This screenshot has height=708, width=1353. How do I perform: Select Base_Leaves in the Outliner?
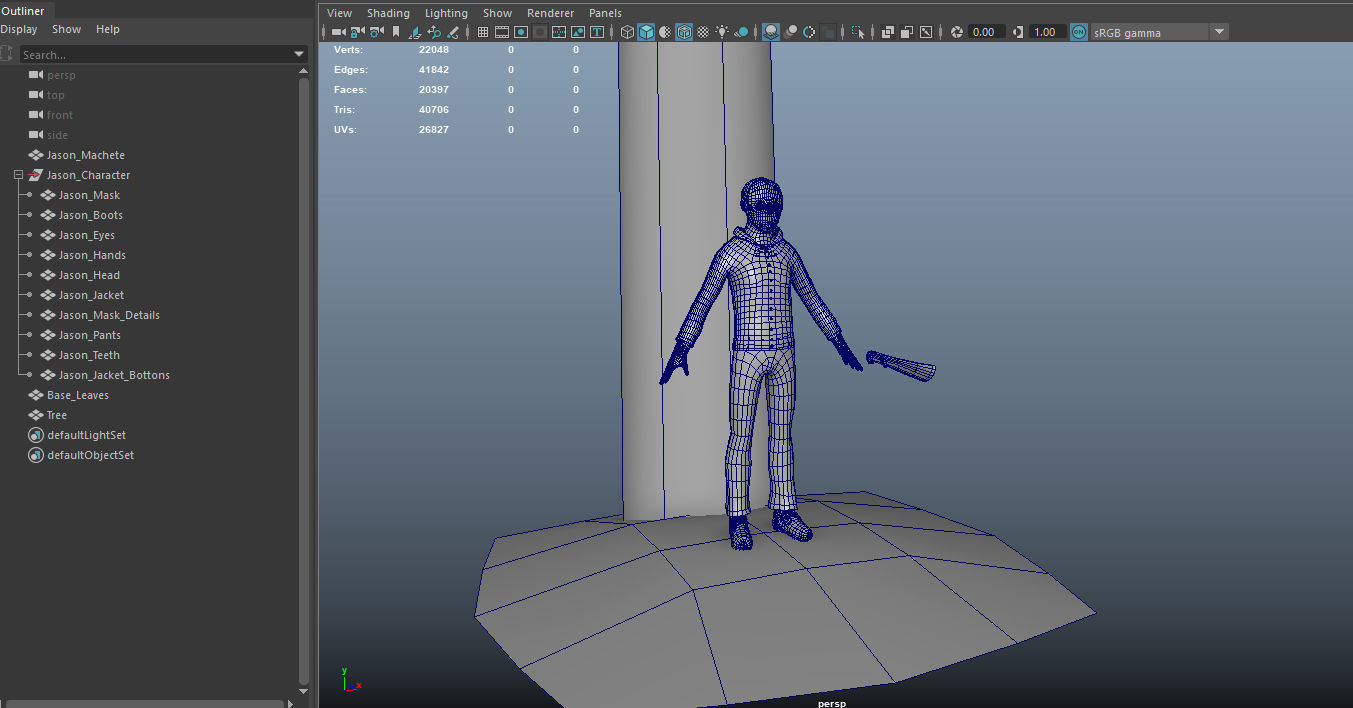coord(78,395)
